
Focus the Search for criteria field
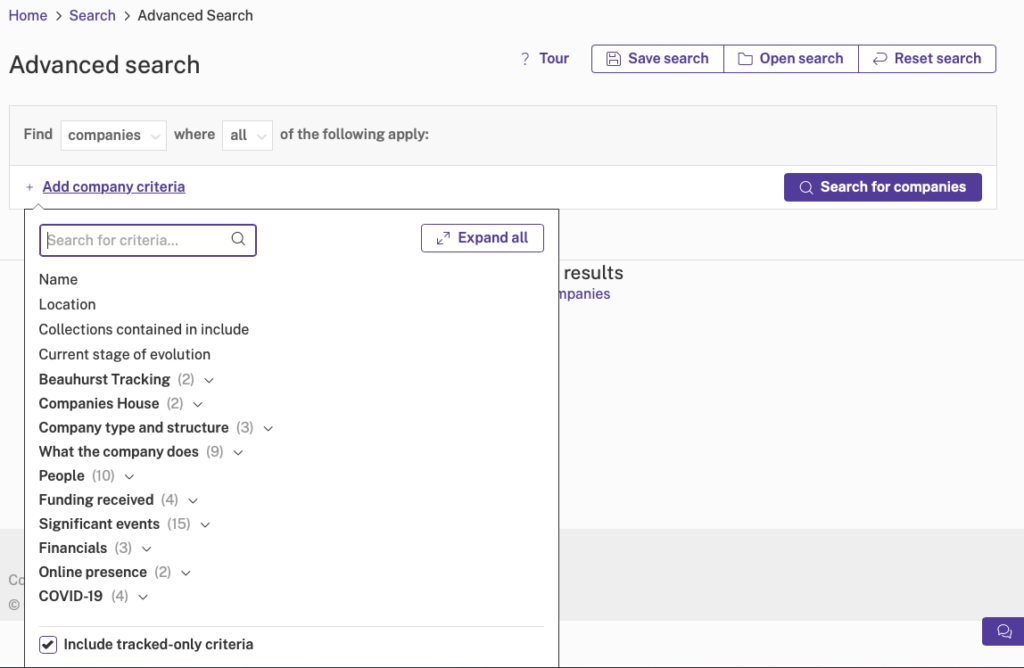point(148,240)
